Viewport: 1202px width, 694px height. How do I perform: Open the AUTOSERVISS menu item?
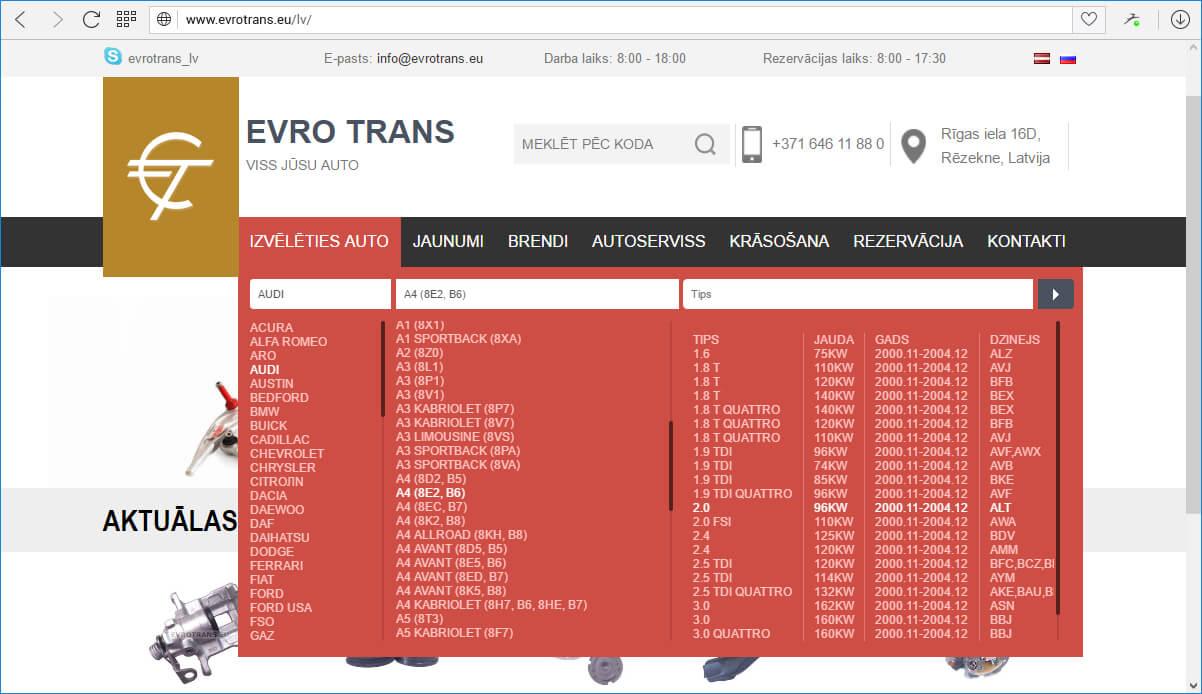649,241
